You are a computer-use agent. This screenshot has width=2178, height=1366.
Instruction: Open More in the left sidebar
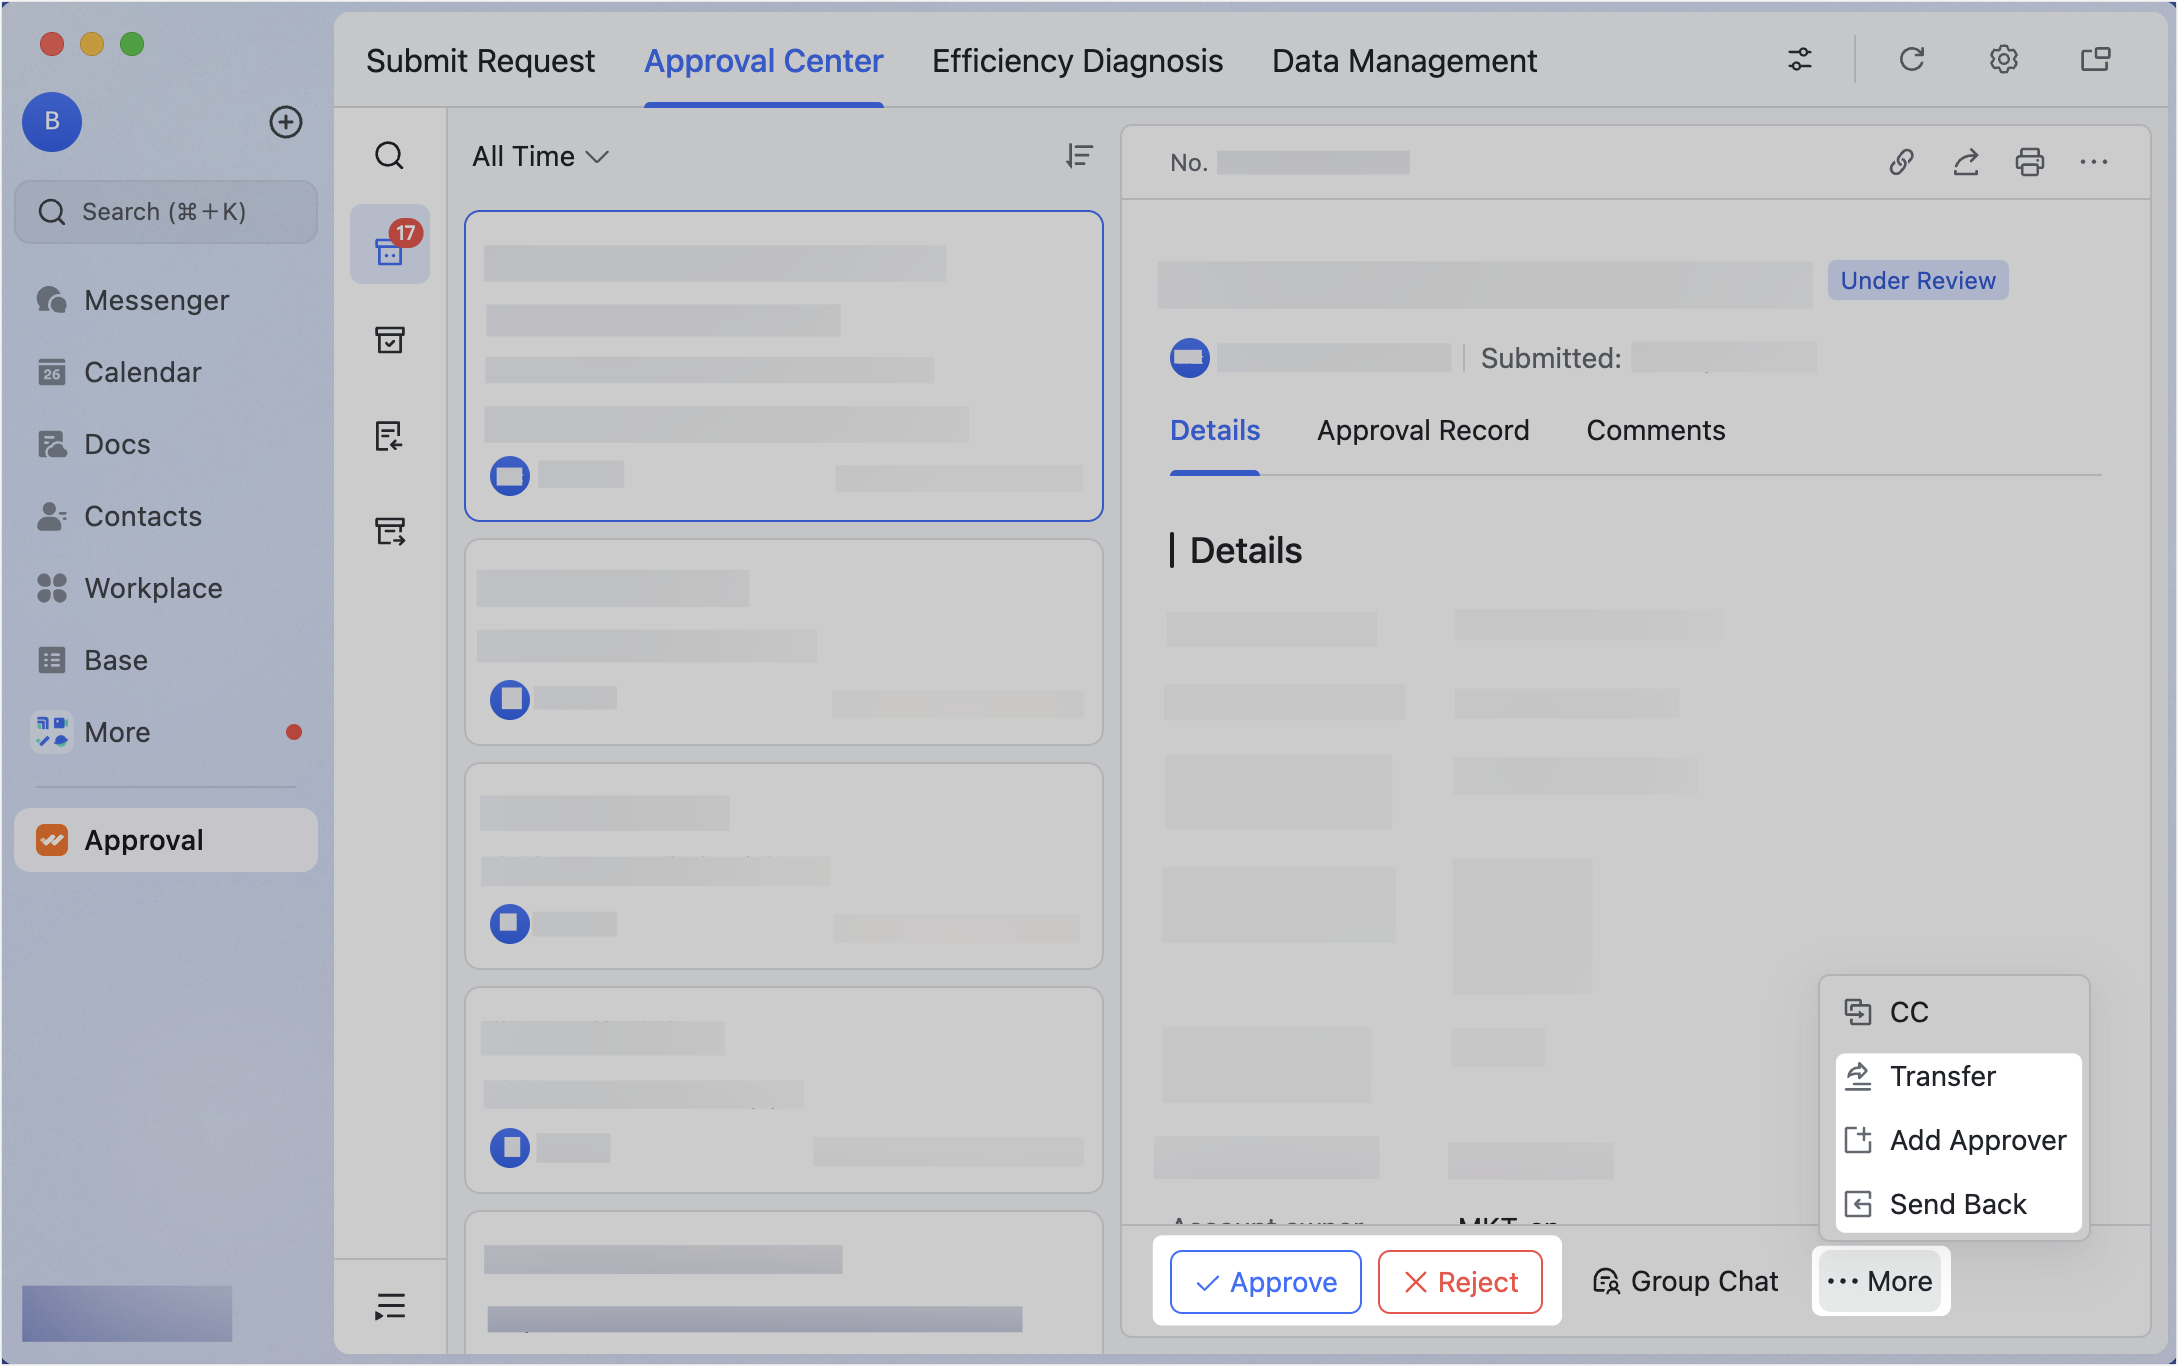pos(166,732)
